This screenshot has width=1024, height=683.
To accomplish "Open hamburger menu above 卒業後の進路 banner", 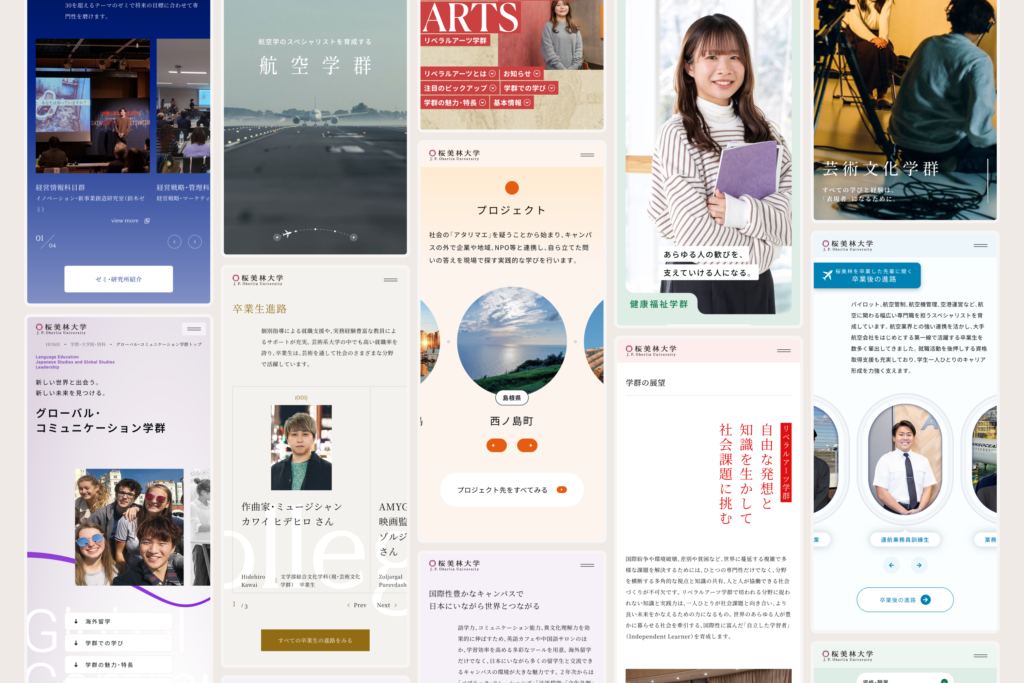I will click(x=980, y=246).
